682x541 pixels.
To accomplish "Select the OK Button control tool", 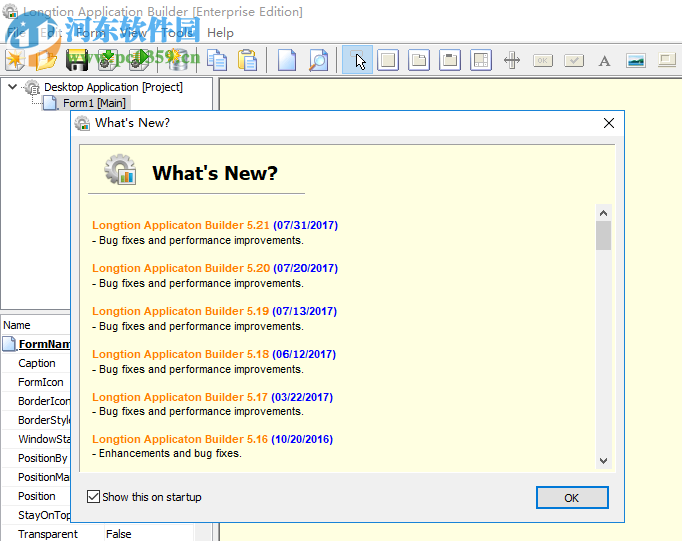I will pyautogui.click(x=543, y=60).
